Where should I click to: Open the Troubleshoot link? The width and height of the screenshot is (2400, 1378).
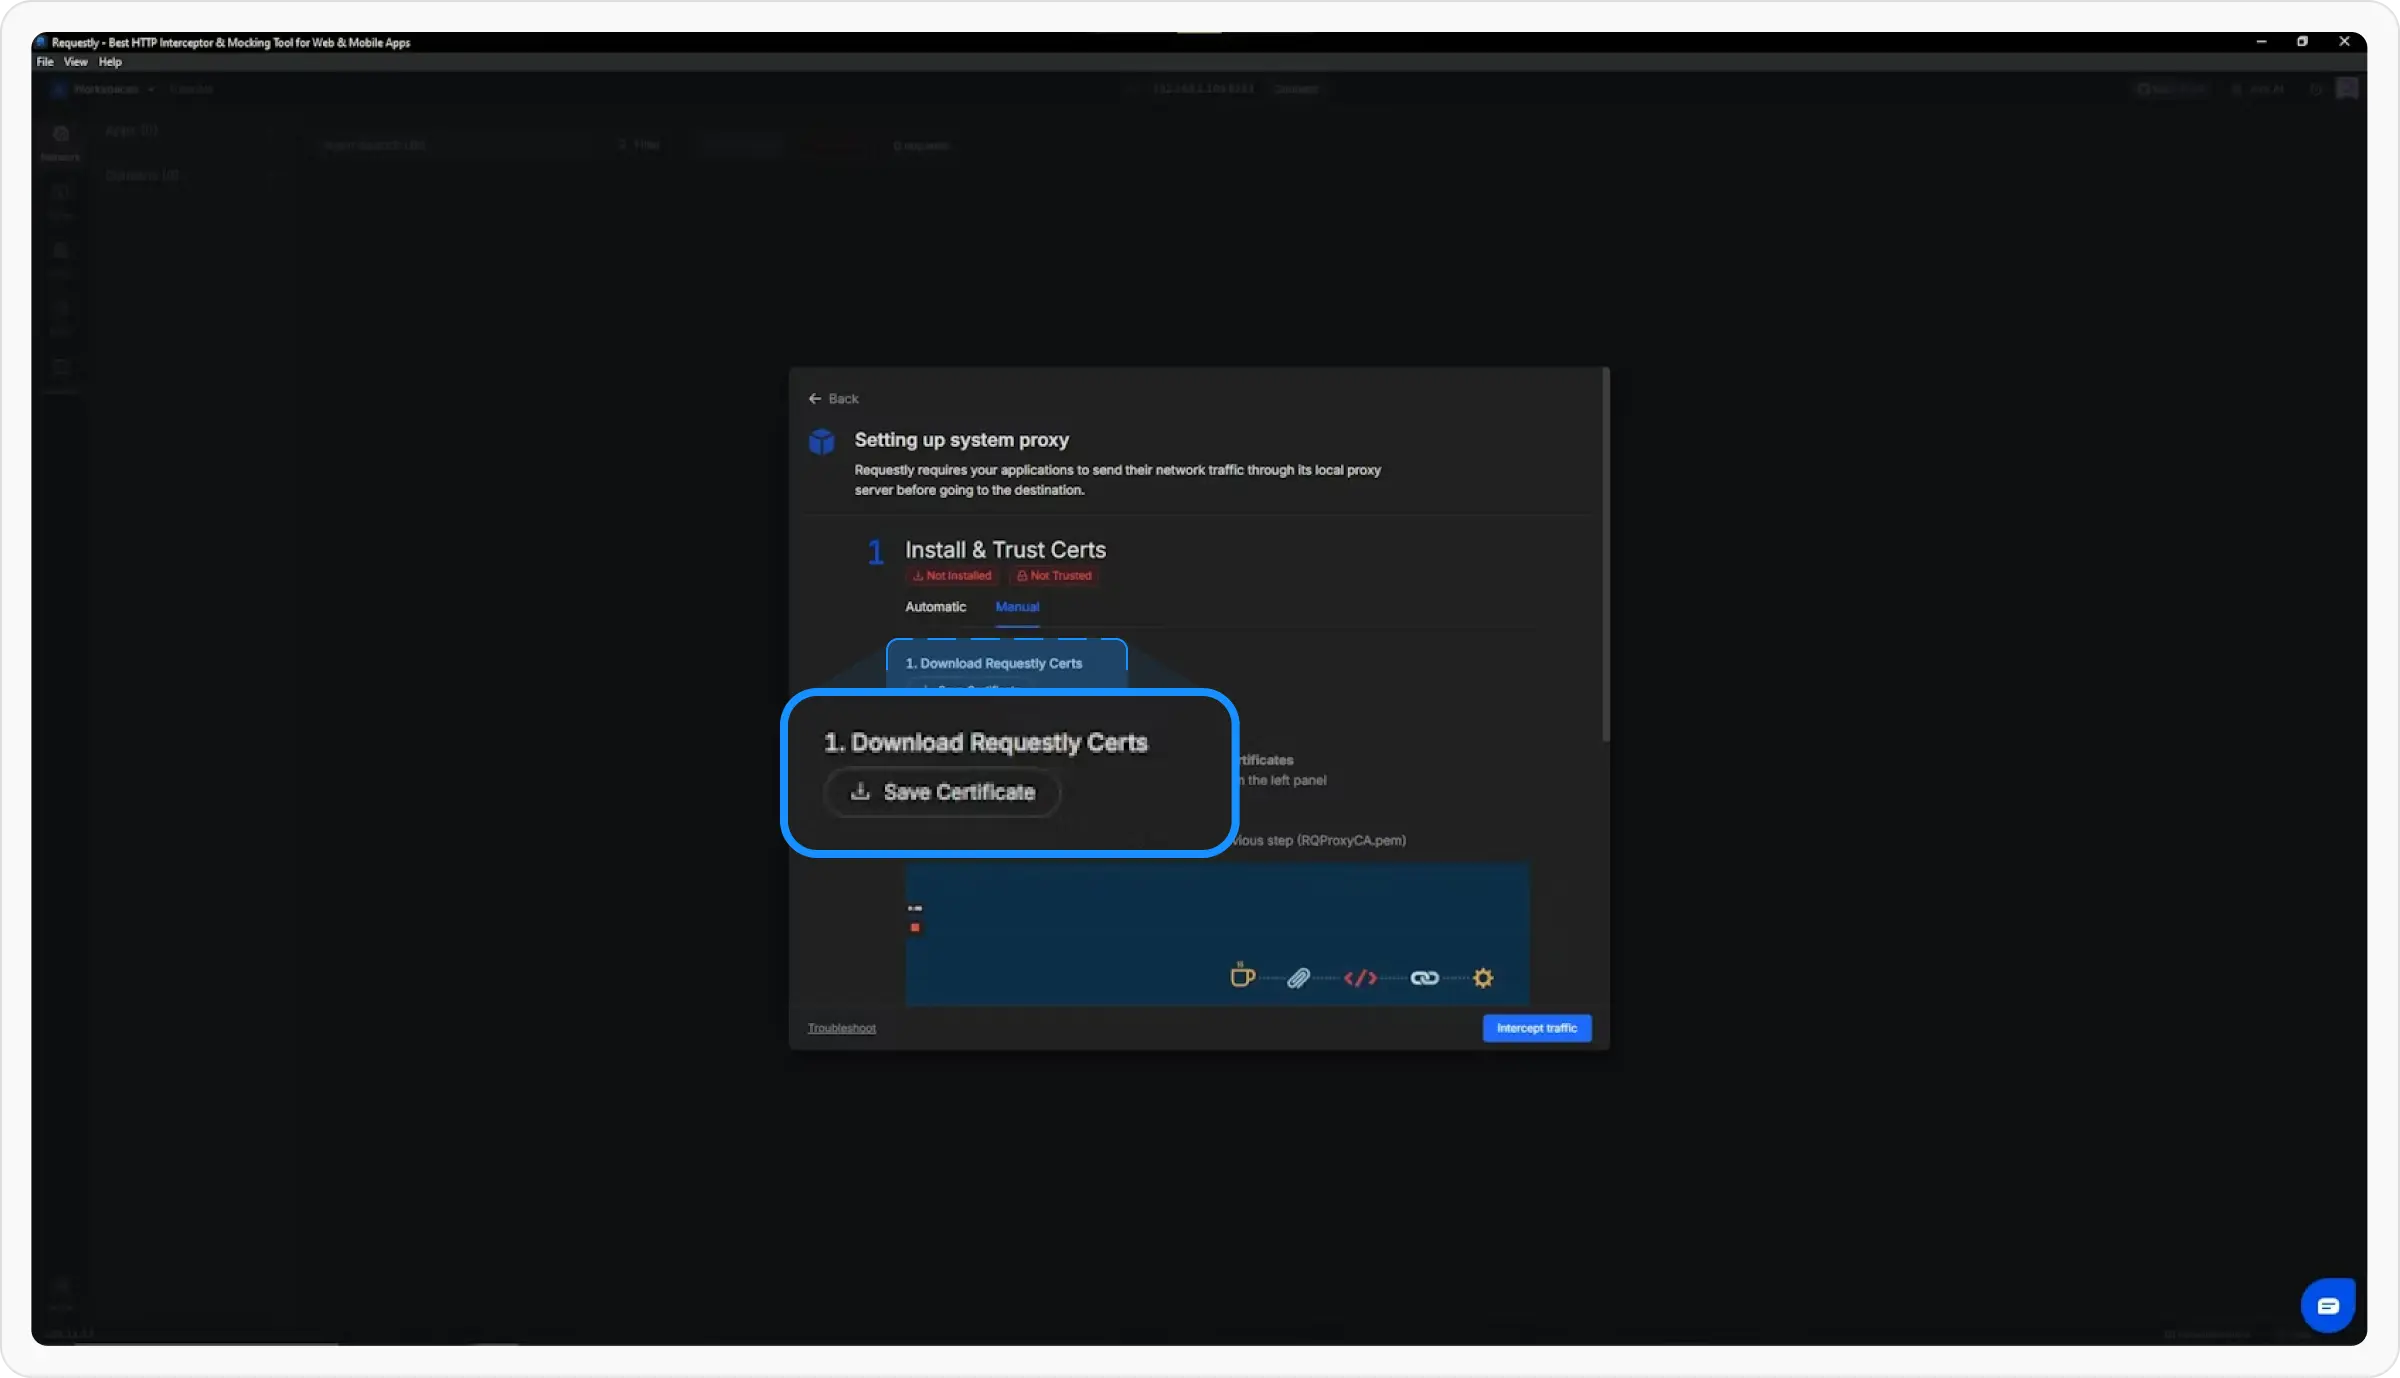point(841,1027)
